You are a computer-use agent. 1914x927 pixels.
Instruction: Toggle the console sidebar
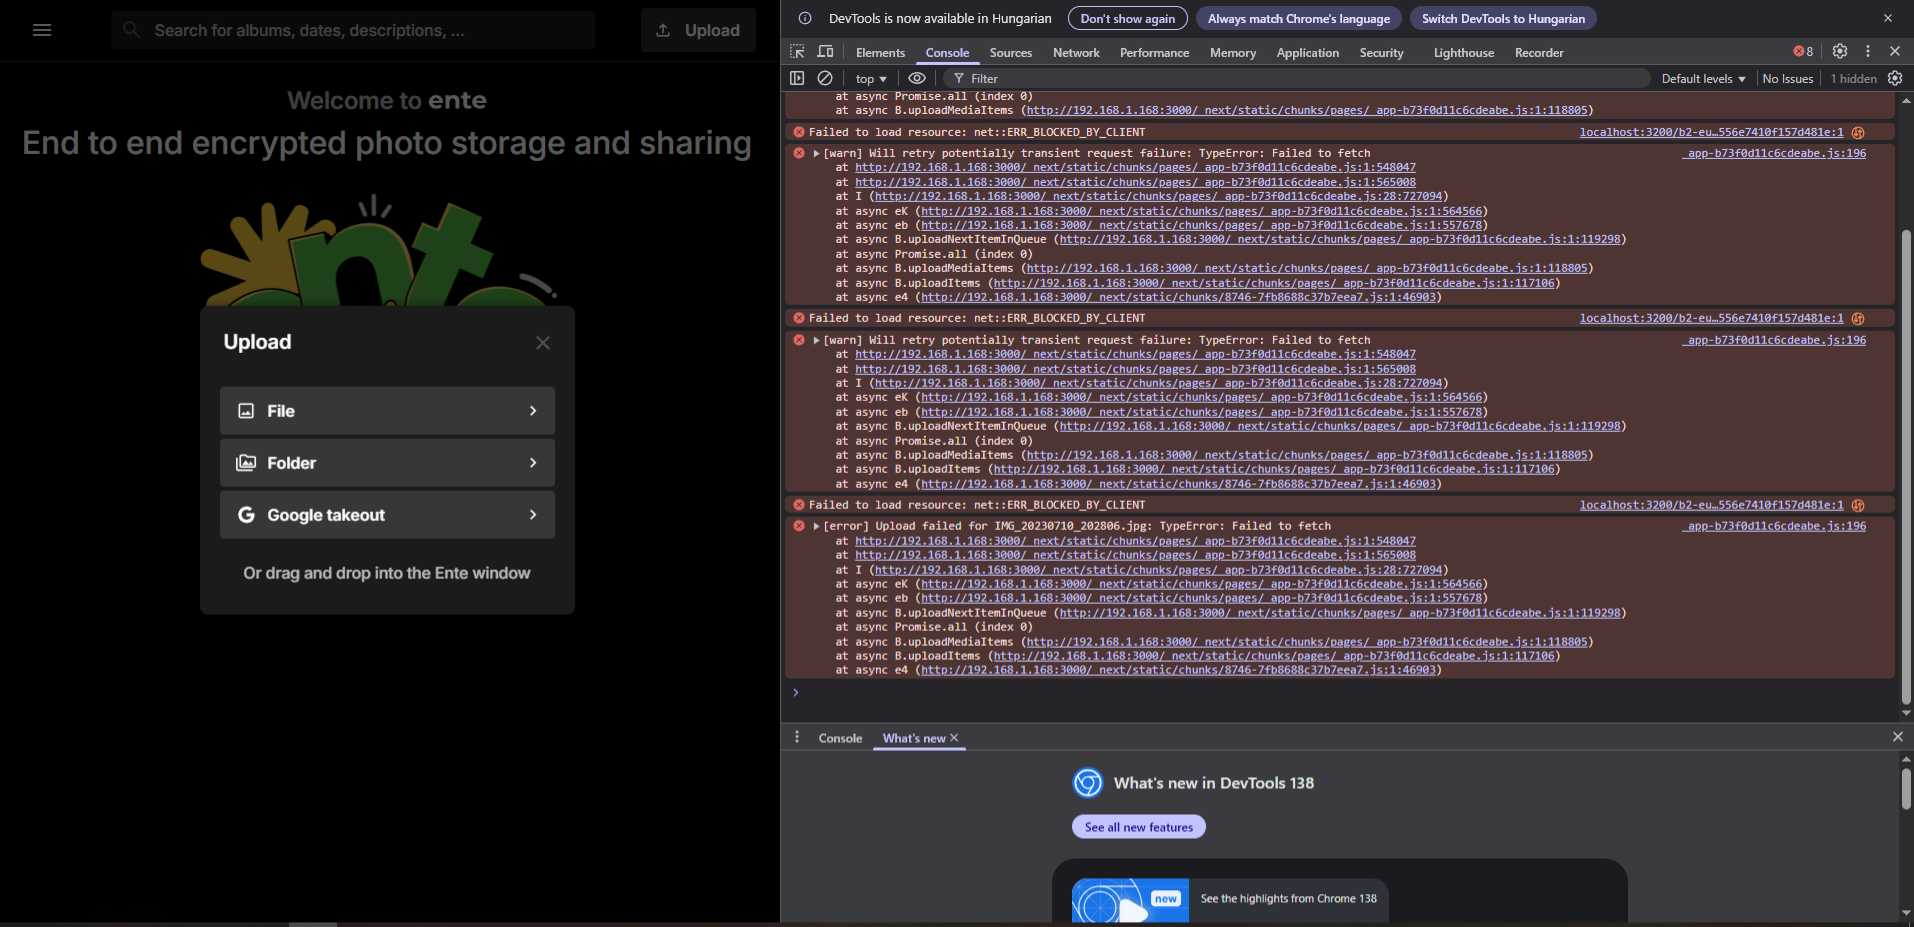pyautogui.click(x=797, y=78)
